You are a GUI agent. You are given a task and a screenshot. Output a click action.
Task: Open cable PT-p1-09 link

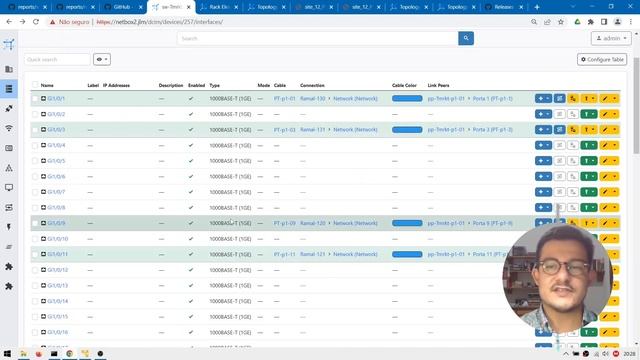(x=284, y=223)
